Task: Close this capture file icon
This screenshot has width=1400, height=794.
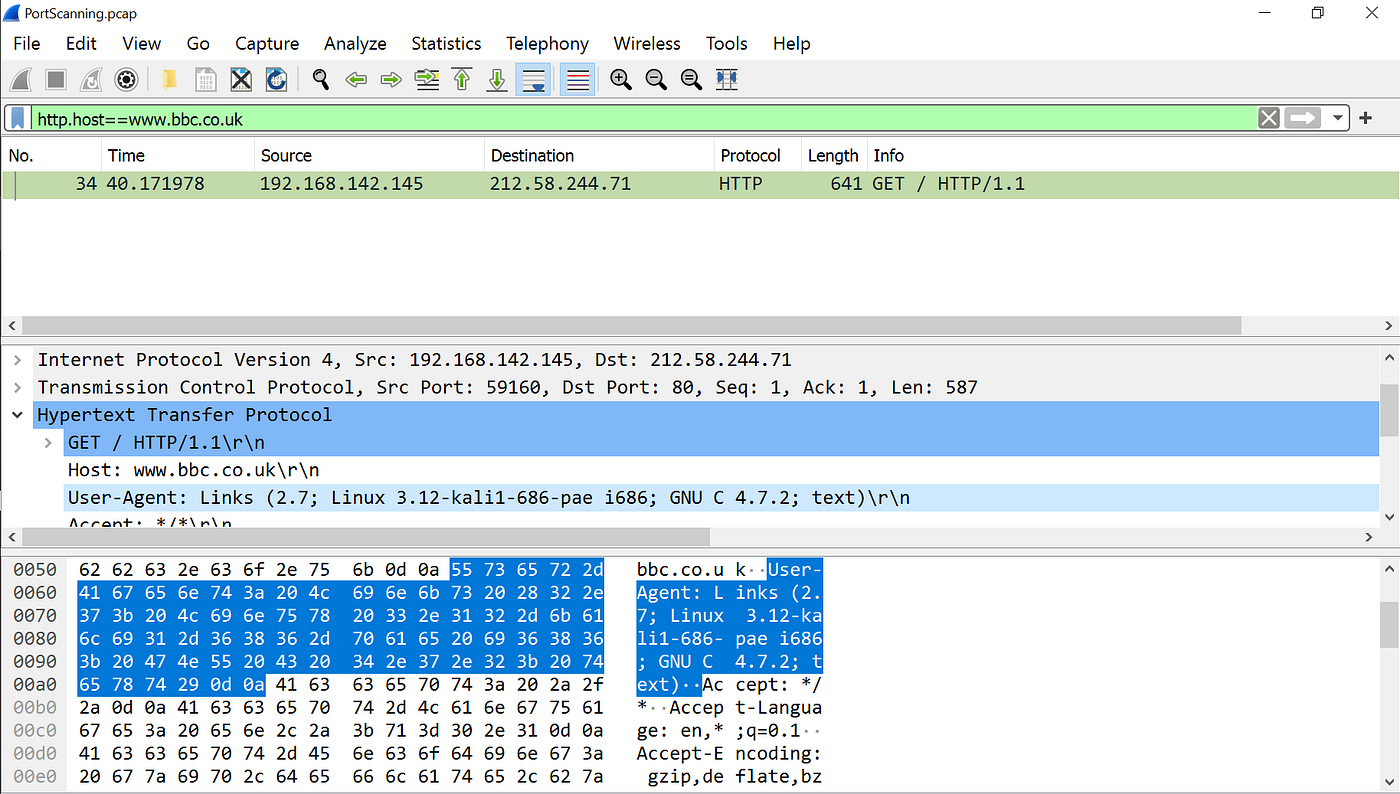Action: 241,80
